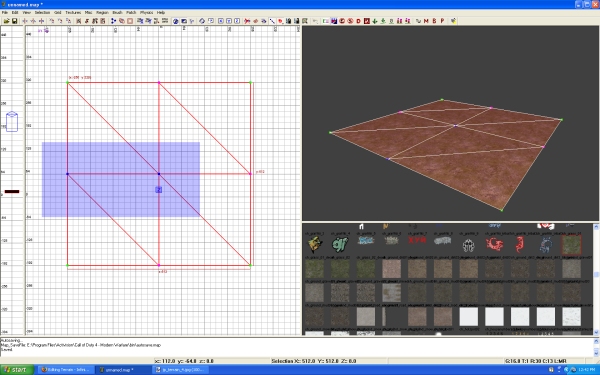600x375 pixels.
Task: Click the camera icon in the Z window
Action: [12, 122]
